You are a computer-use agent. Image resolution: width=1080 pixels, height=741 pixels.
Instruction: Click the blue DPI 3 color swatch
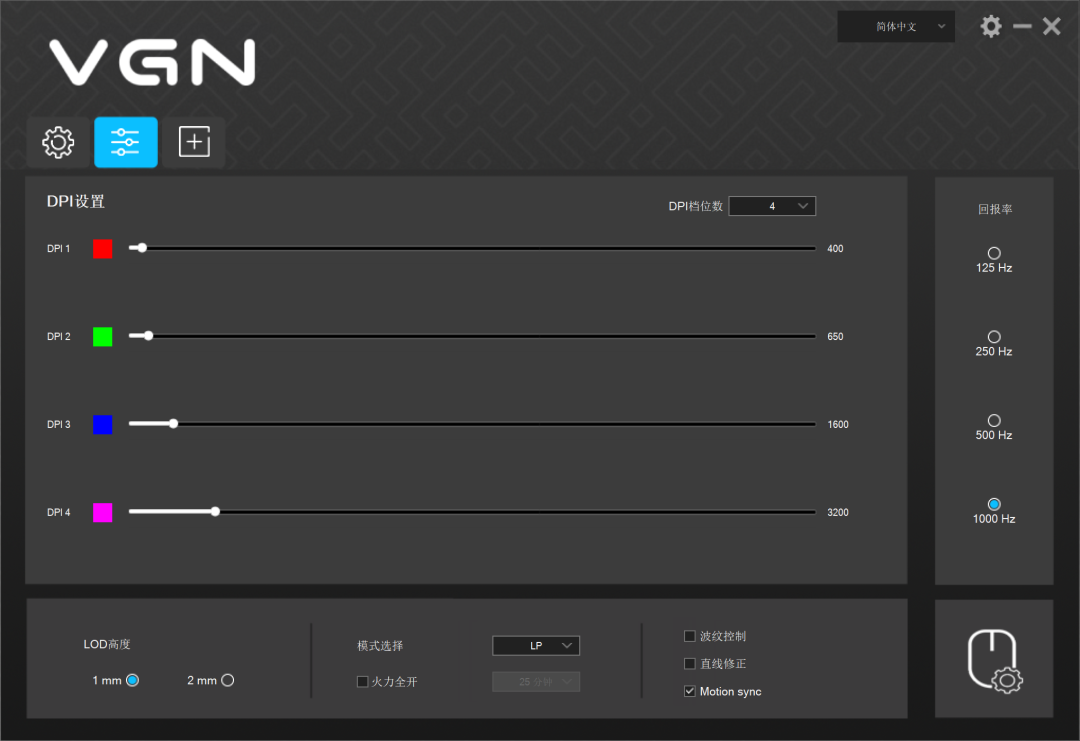[103, 424]
